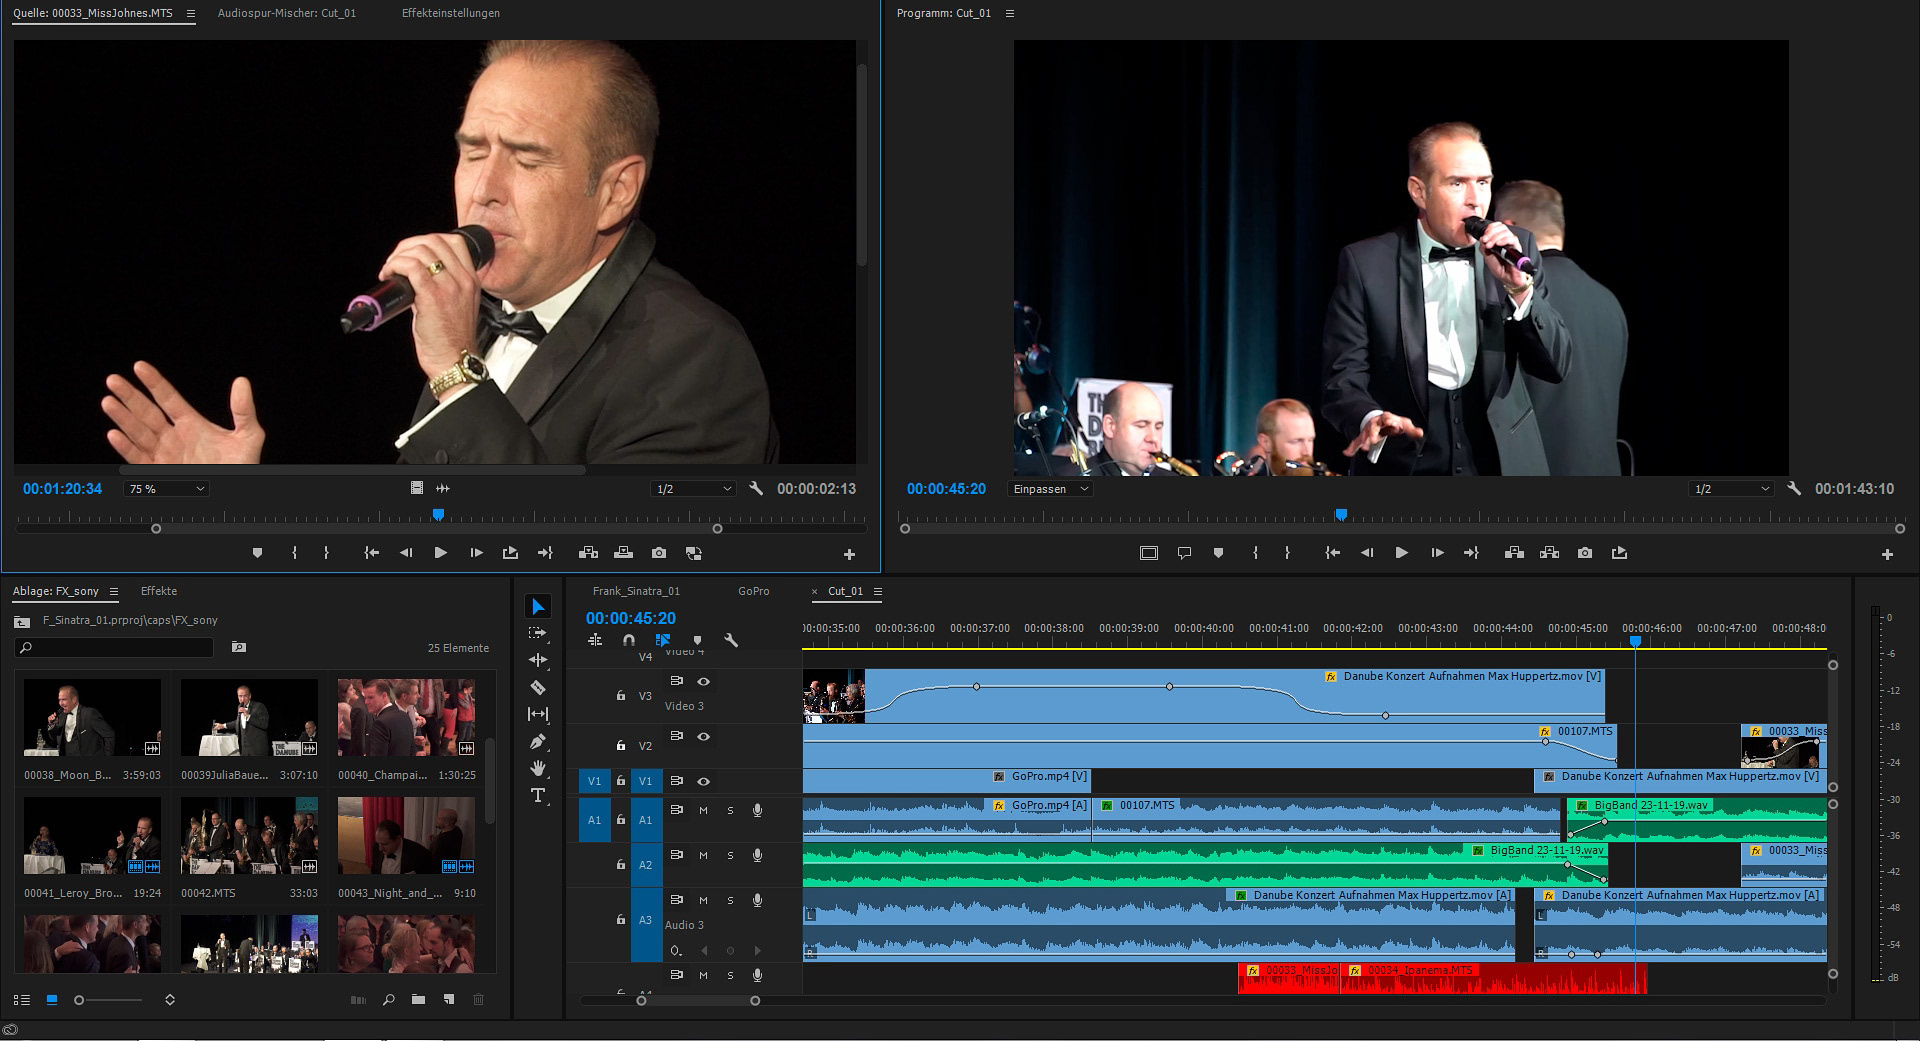Click Export Frame camera in Program monitor

click(1584, 553)
